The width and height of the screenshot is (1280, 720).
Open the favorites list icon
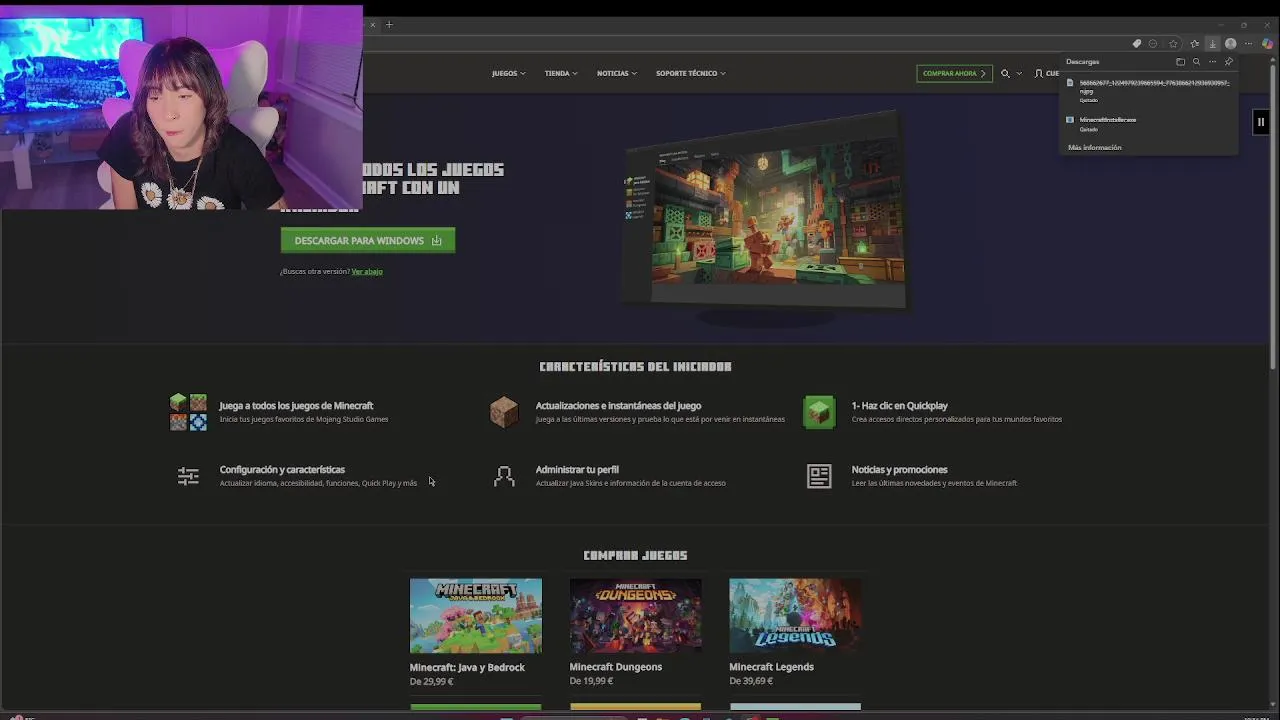tap(1194, 44)
